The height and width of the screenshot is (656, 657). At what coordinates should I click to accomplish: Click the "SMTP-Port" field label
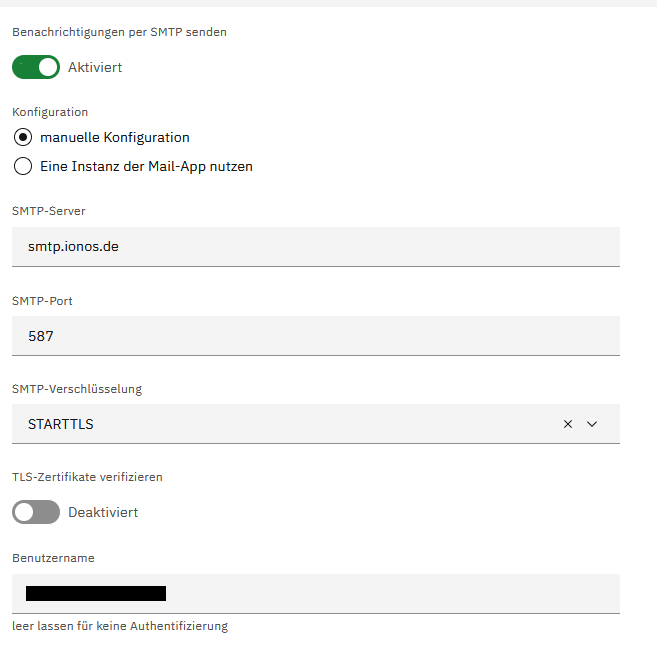point(42,300)
